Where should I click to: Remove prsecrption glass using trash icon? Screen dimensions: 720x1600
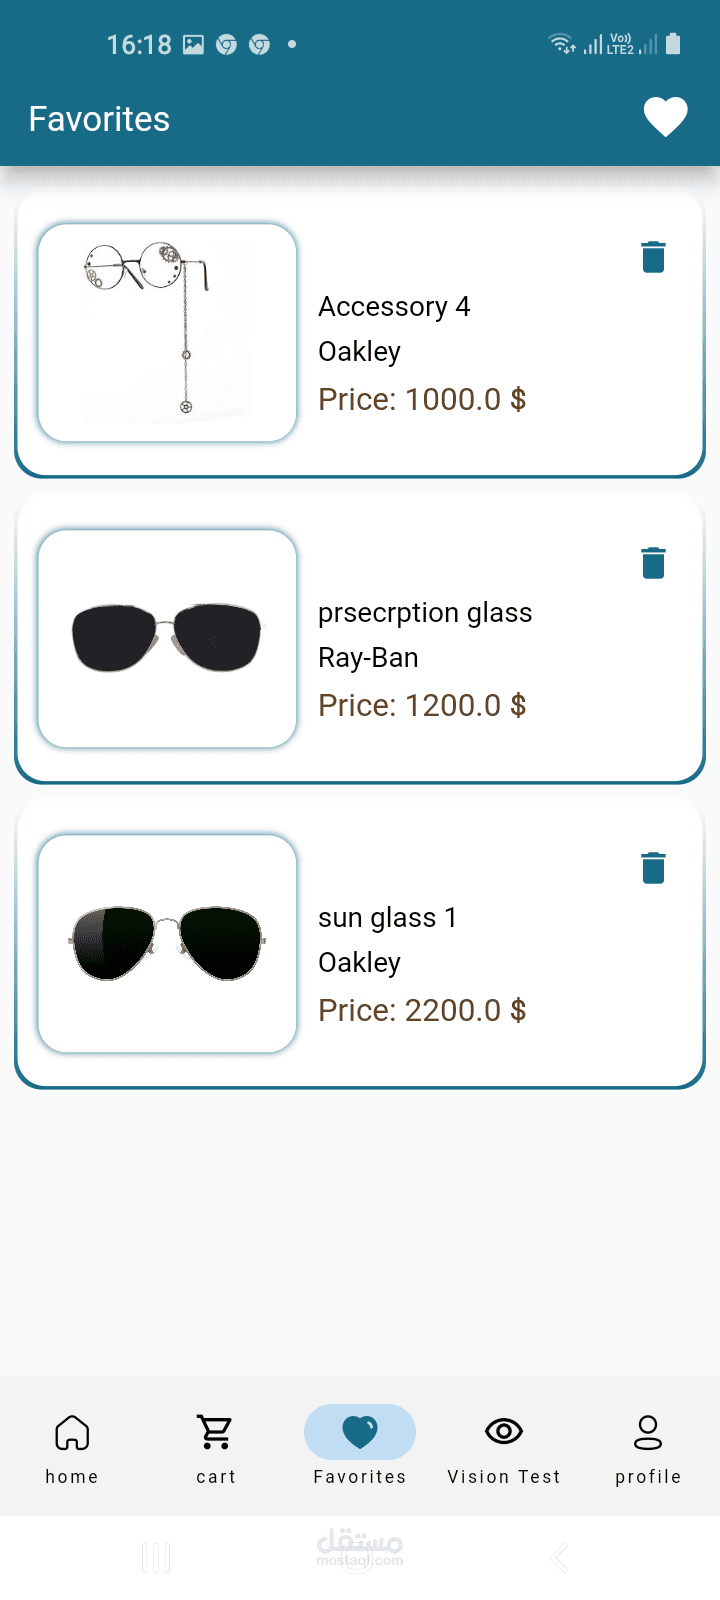(653, 563)
